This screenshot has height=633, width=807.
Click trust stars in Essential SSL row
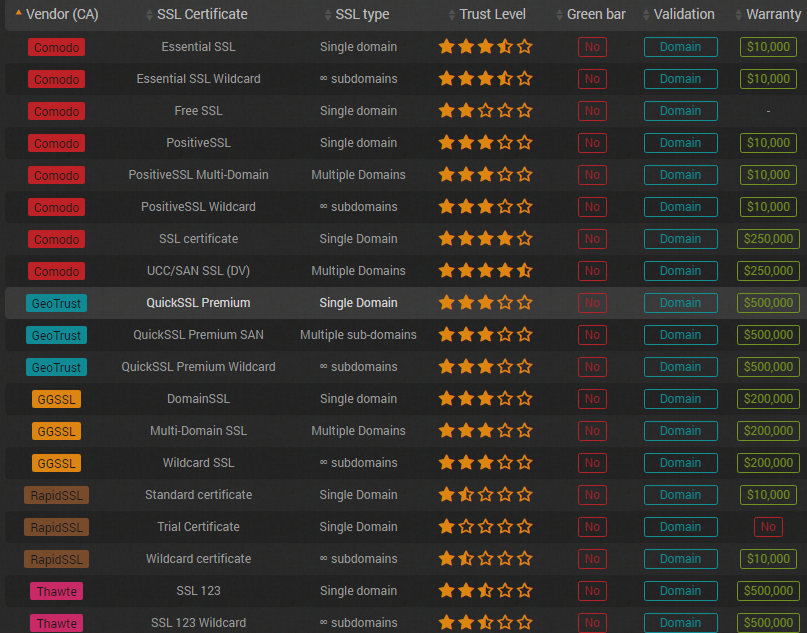coord(485,47)
